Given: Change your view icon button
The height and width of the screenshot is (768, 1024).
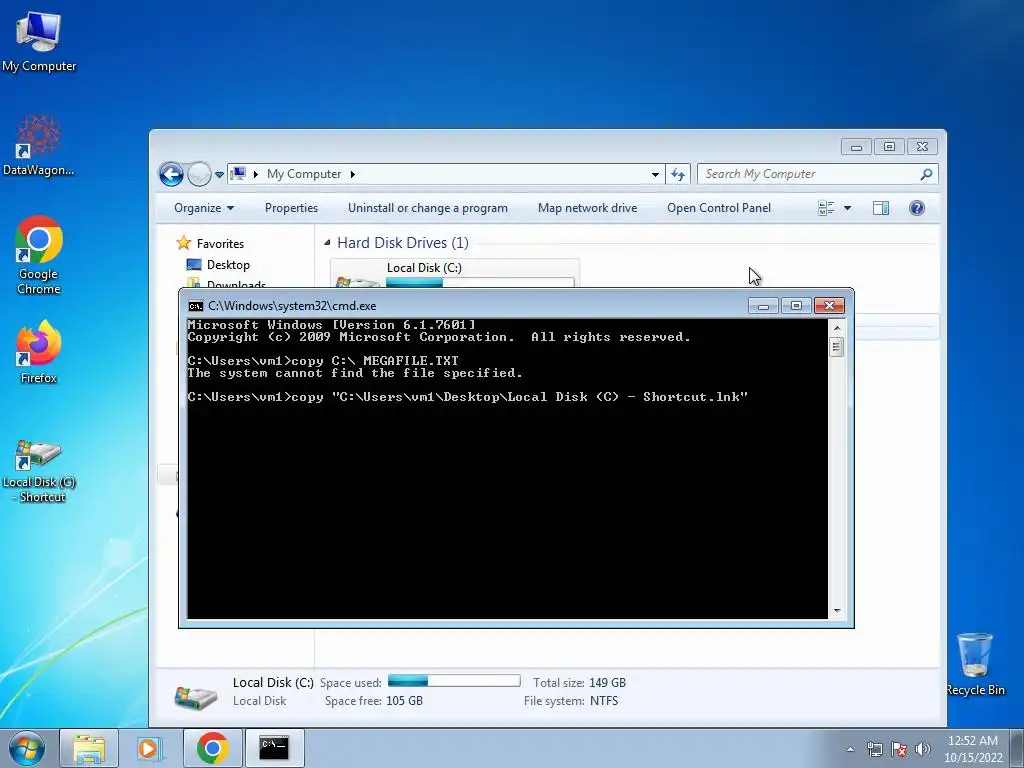Looking at the screenshot, I should coord(826,208).
